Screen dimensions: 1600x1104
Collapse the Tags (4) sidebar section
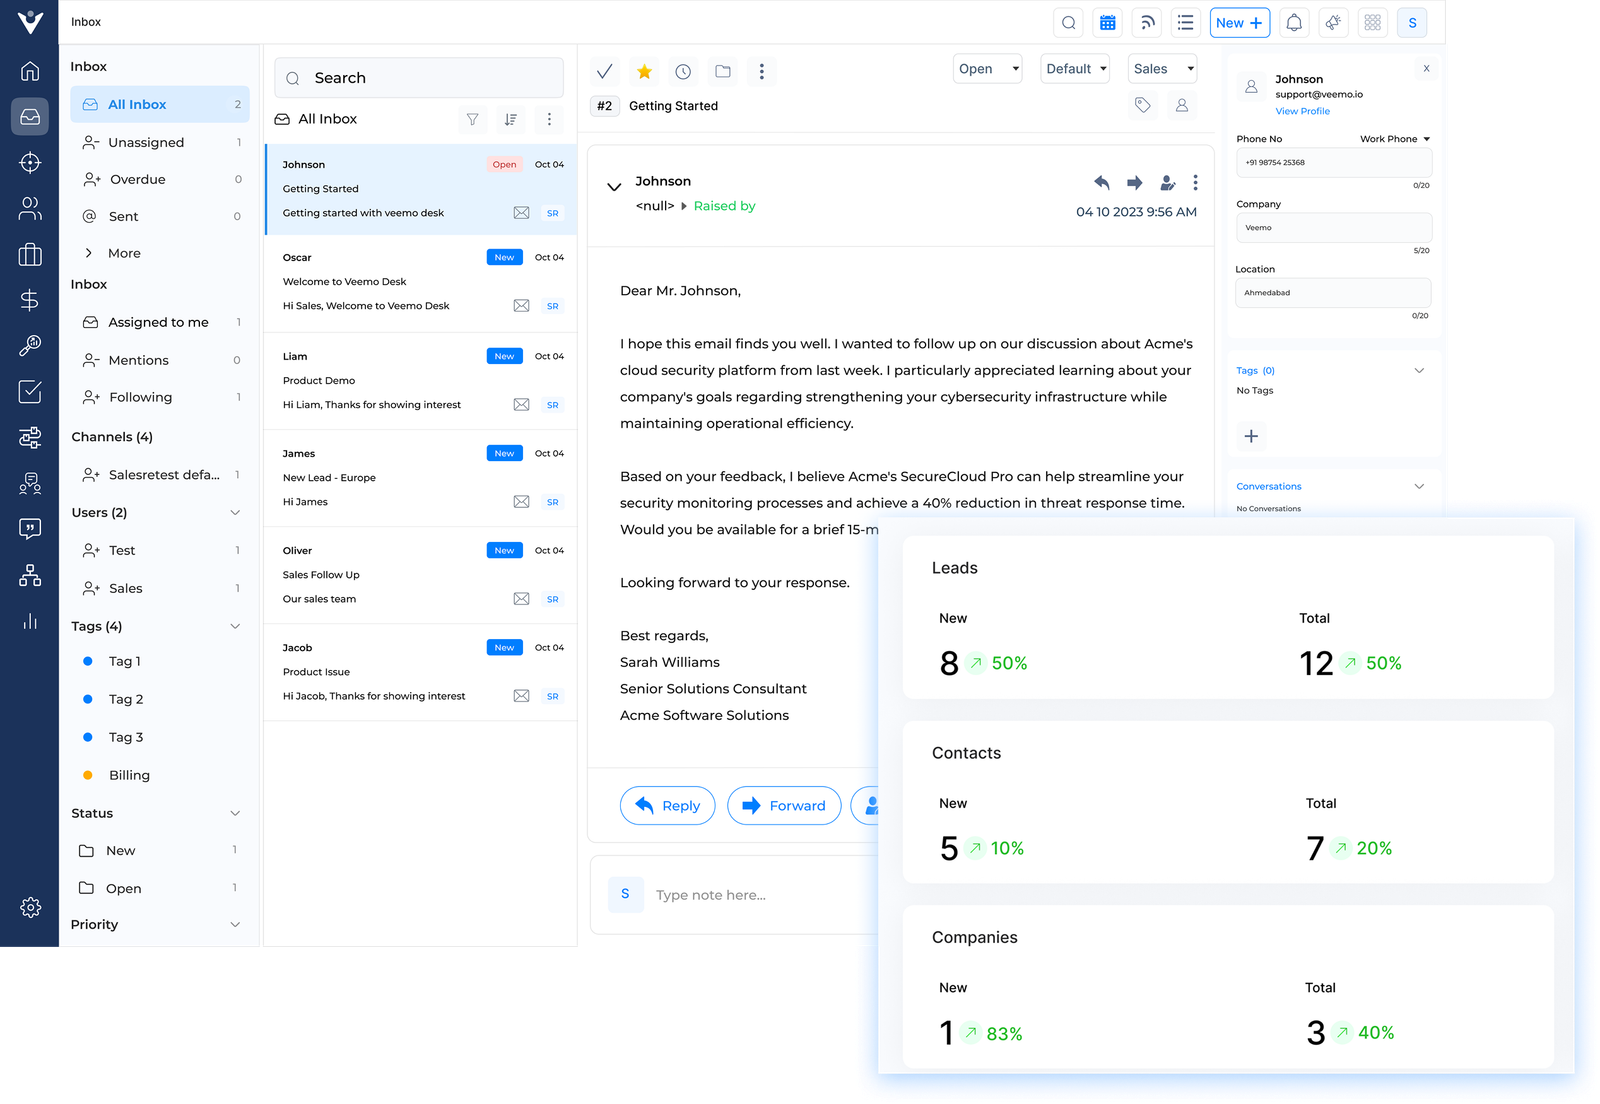(x=235, y=627)
